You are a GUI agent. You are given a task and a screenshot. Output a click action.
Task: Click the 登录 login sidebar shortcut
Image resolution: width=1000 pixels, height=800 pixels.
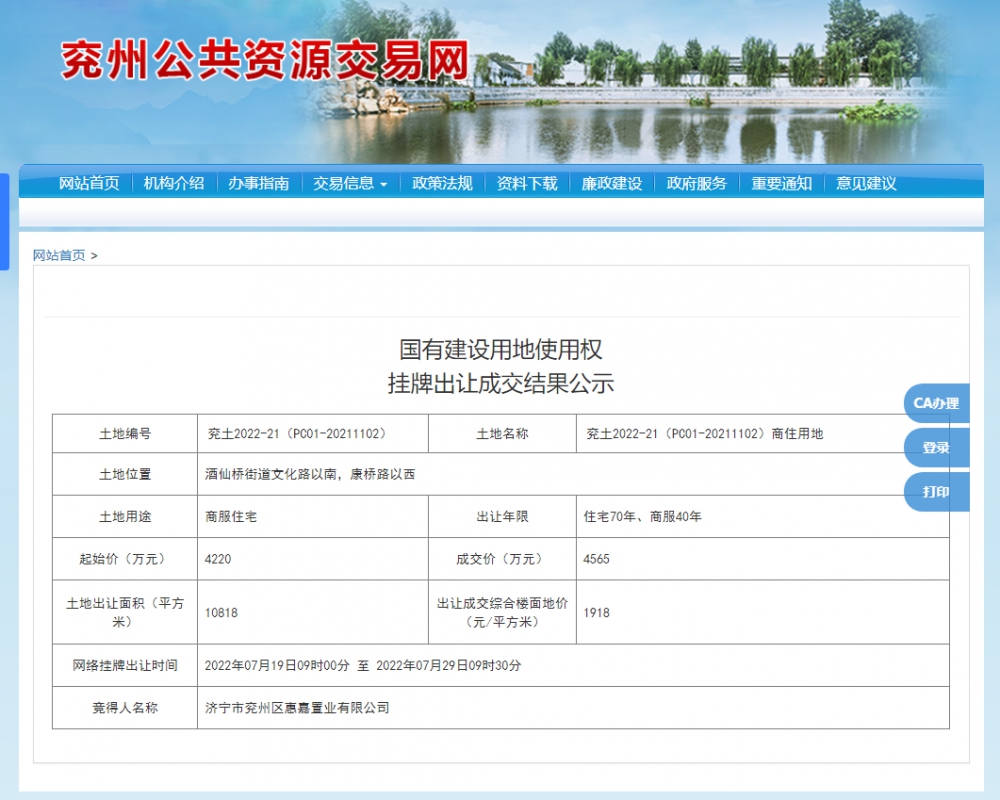point(935,448)
